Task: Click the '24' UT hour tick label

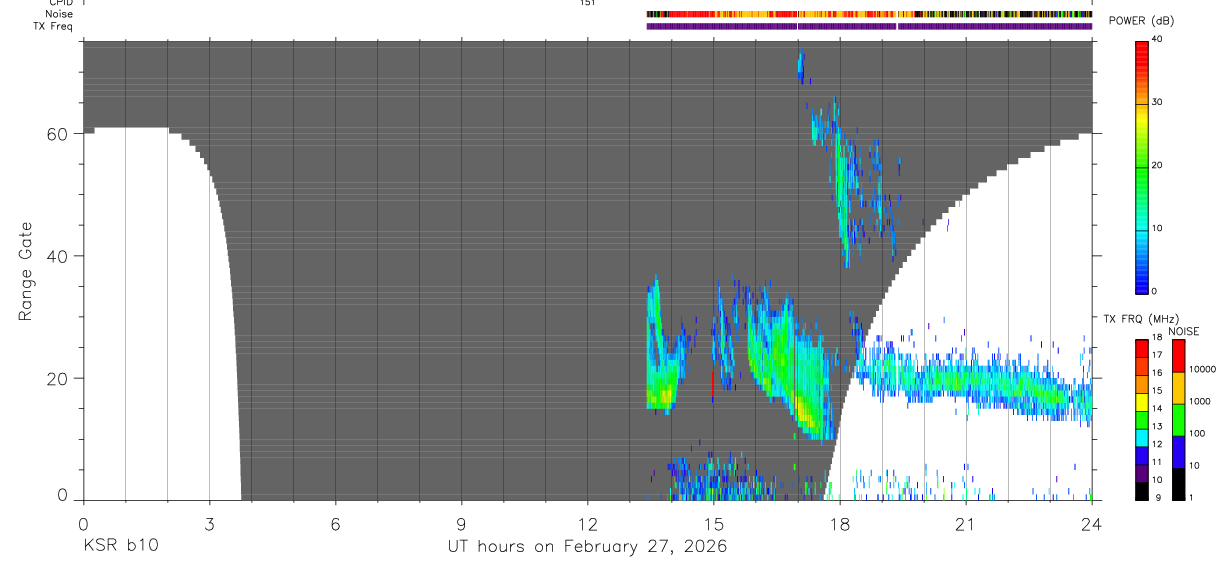Action: [1091, 523]
